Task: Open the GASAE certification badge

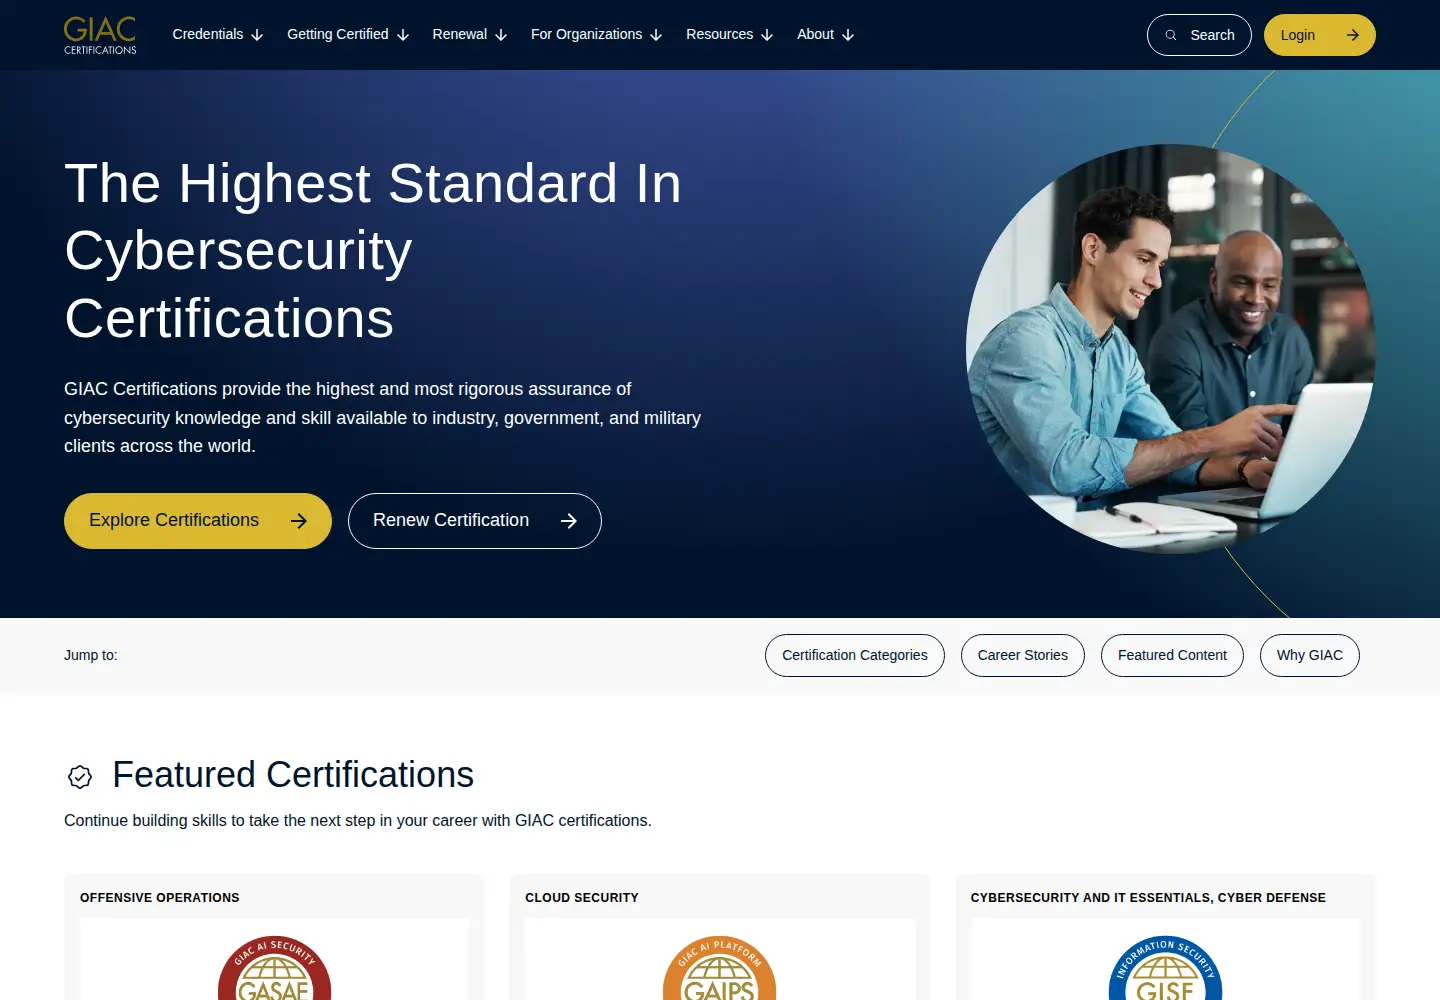Action: tap(274, 968)
